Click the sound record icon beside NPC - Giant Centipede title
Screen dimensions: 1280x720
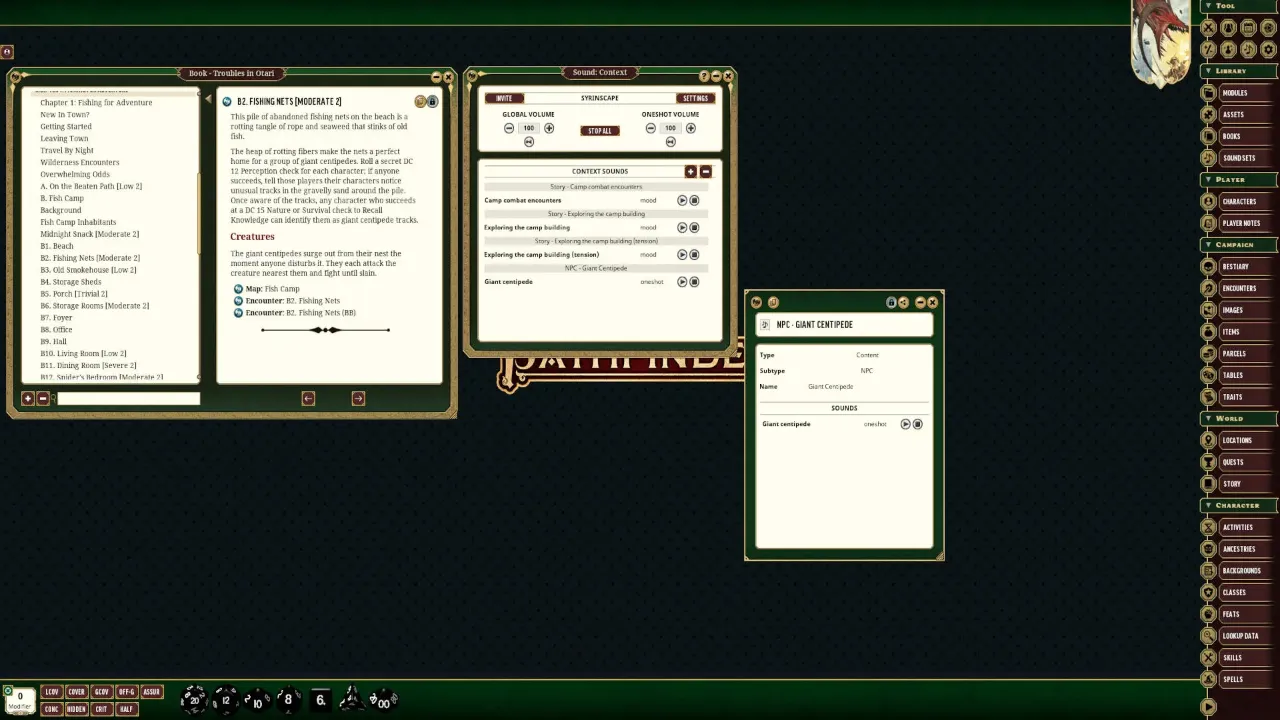click(x=766, y=325)
